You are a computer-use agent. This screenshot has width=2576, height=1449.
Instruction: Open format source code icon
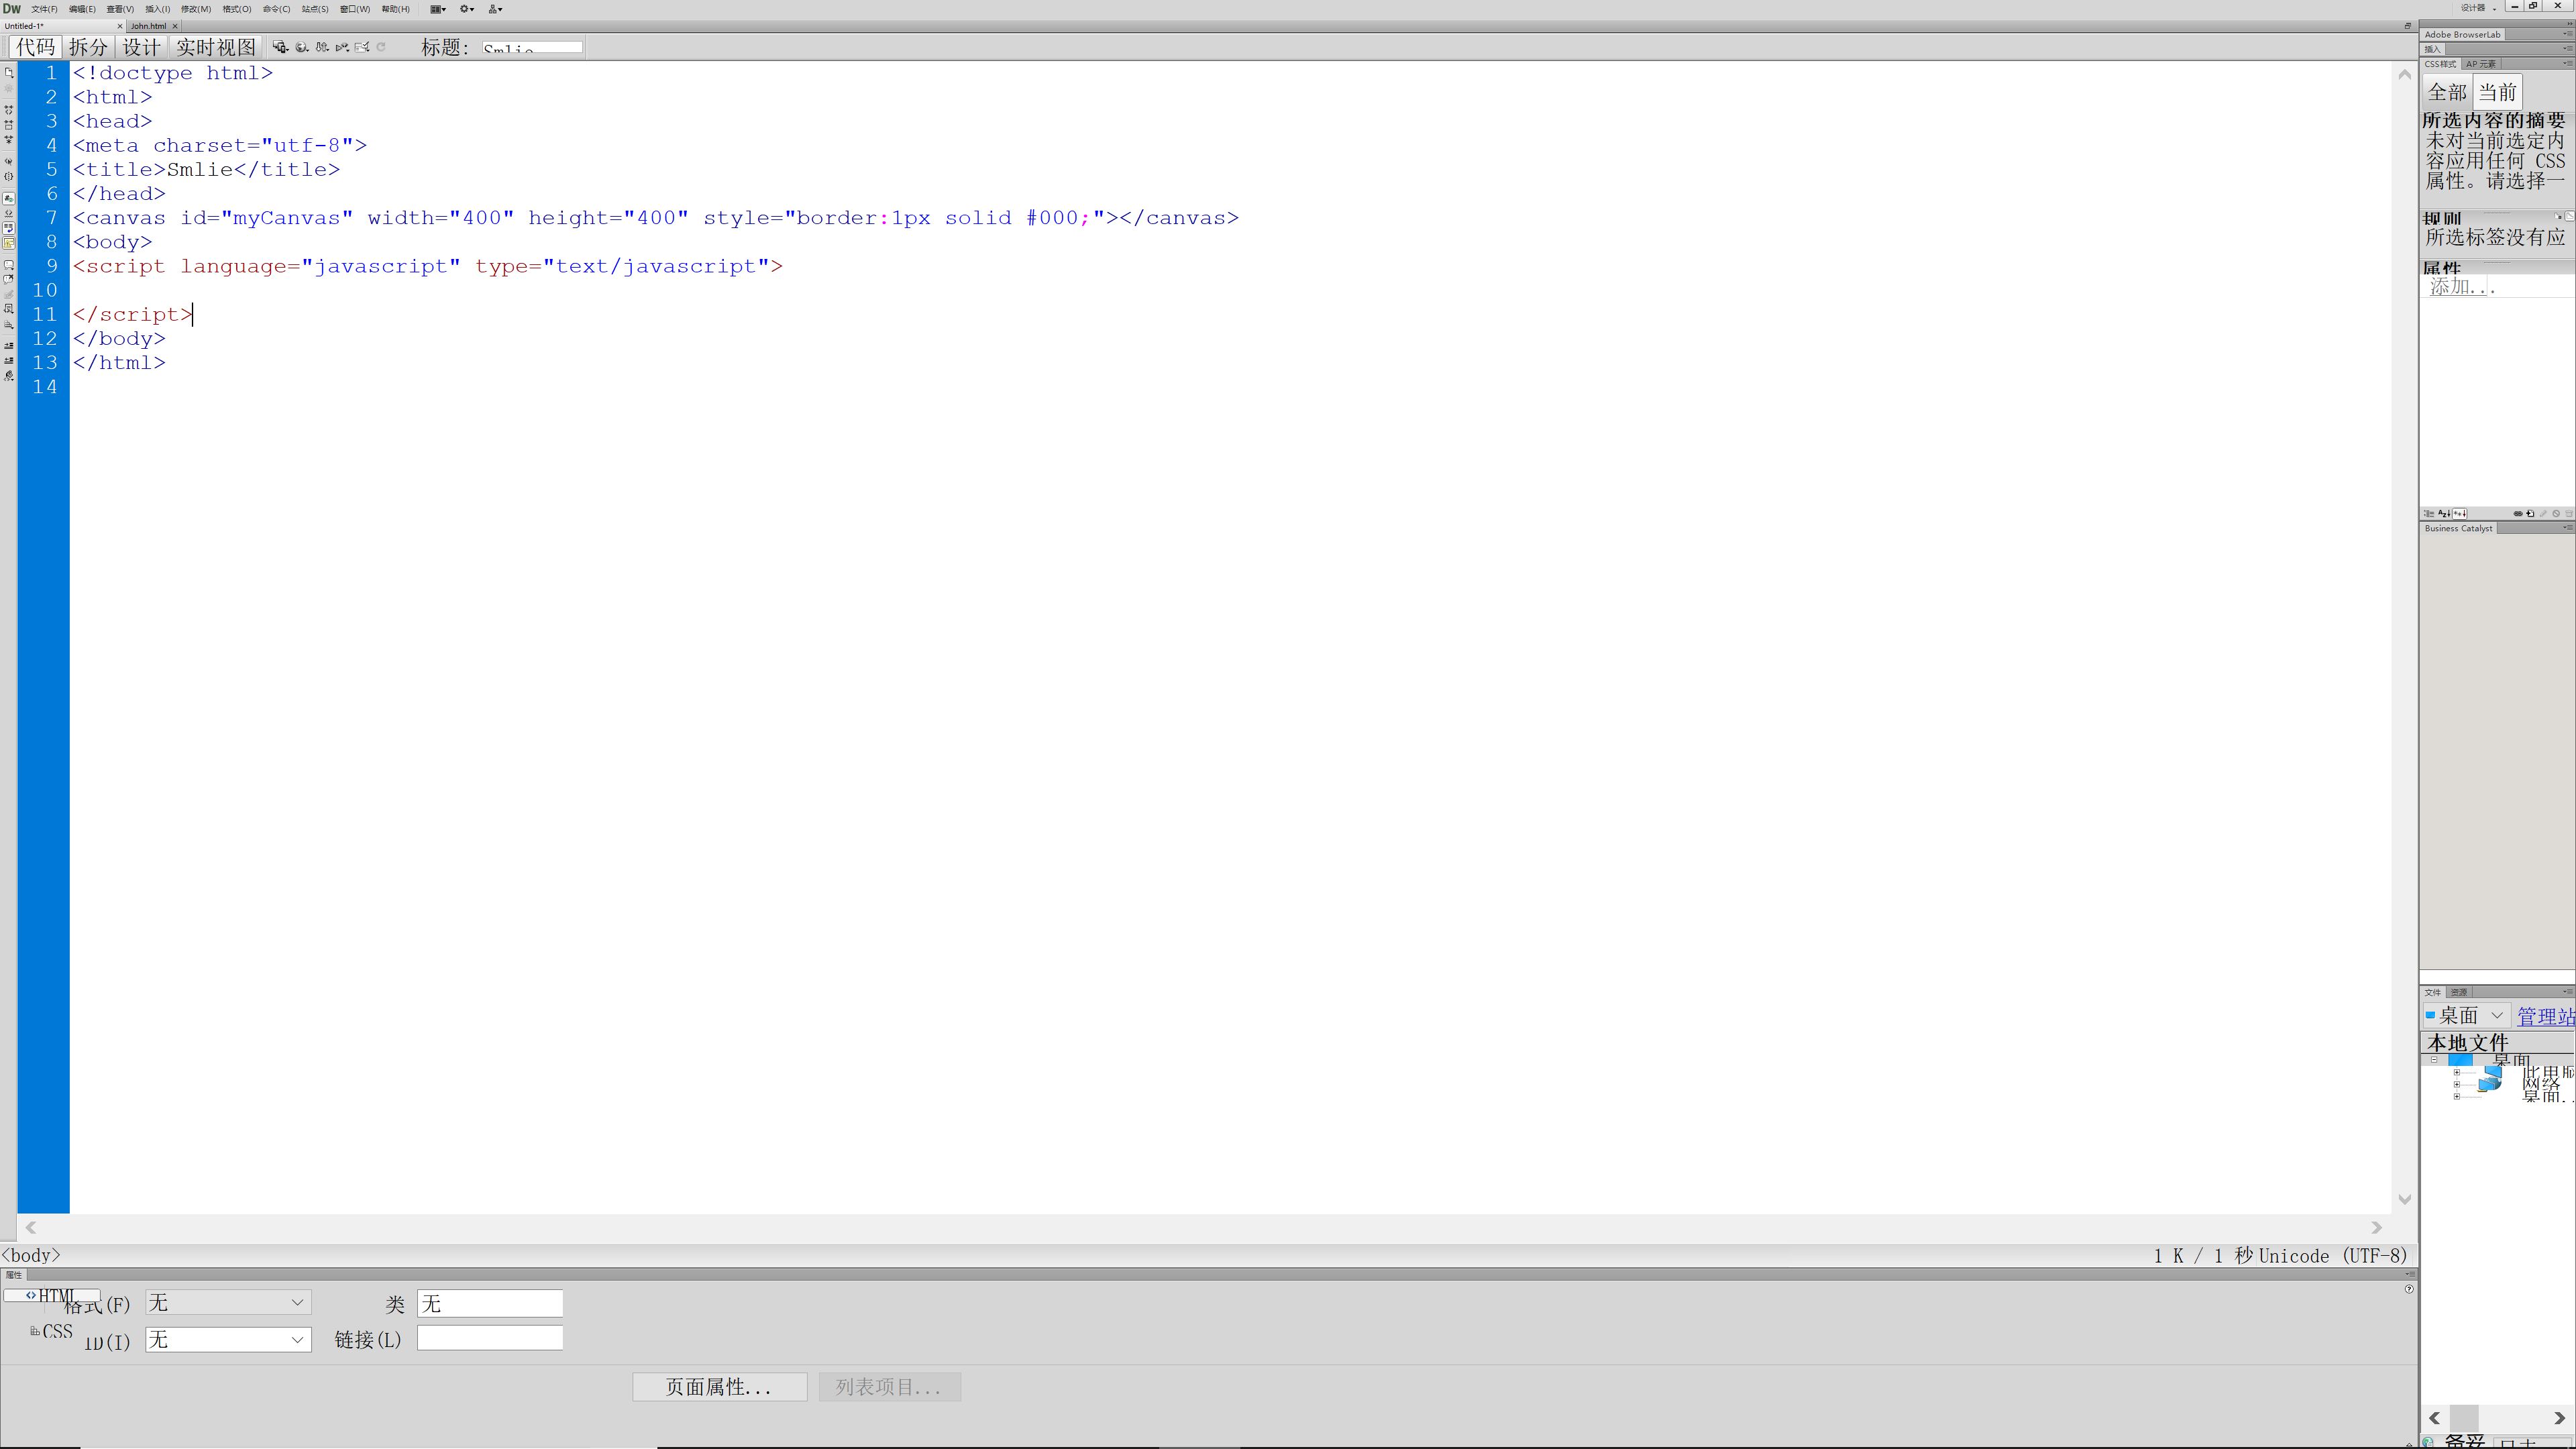(x=9, y=376)
